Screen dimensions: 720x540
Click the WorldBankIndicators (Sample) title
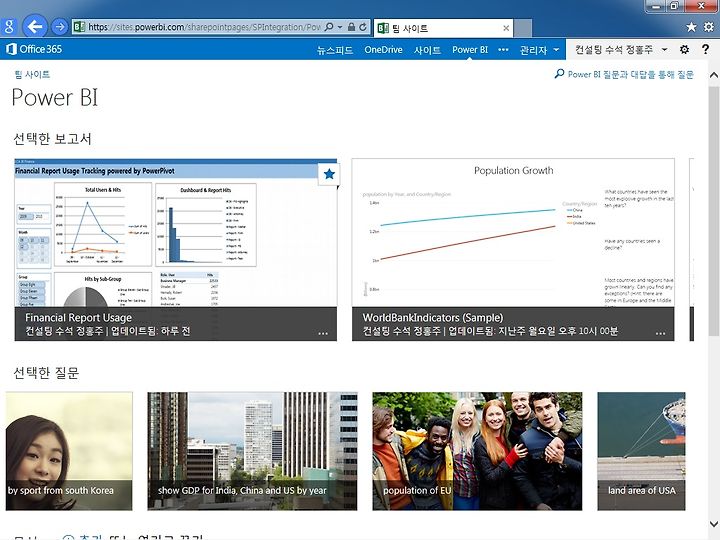(x=433, y=317)
